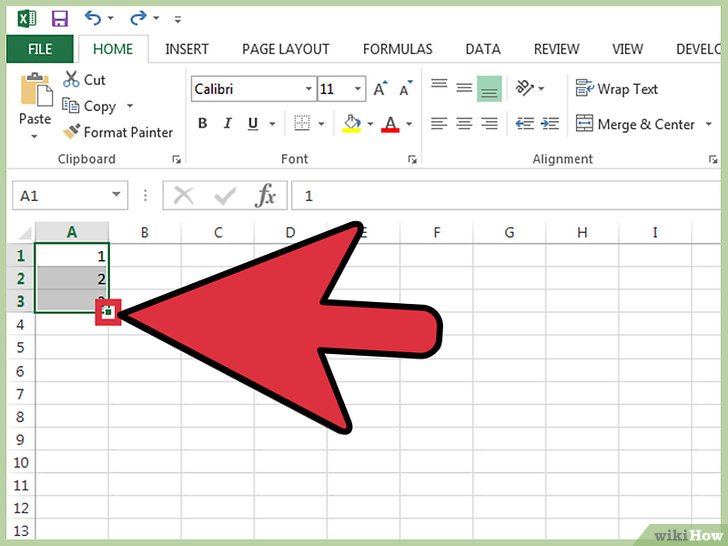Switch to the HOME tab

[x=113, y=49]
